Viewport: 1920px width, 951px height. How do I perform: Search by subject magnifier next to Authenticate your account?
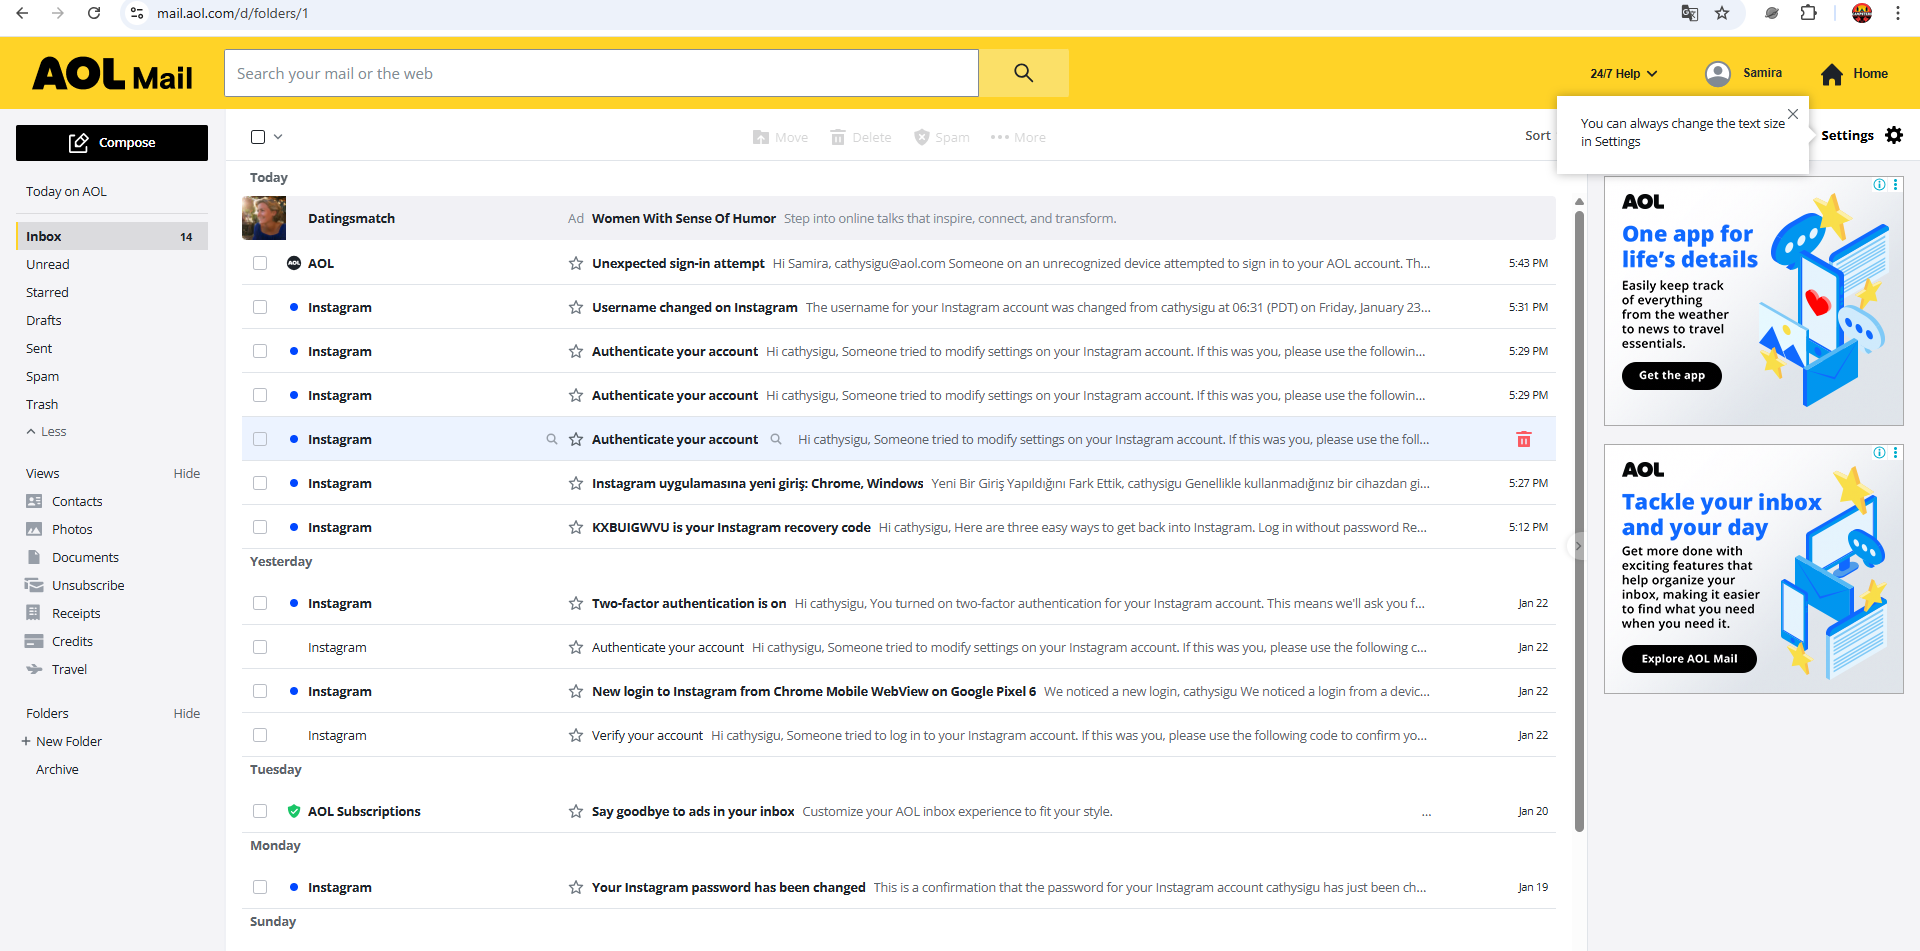pos(776,439)
